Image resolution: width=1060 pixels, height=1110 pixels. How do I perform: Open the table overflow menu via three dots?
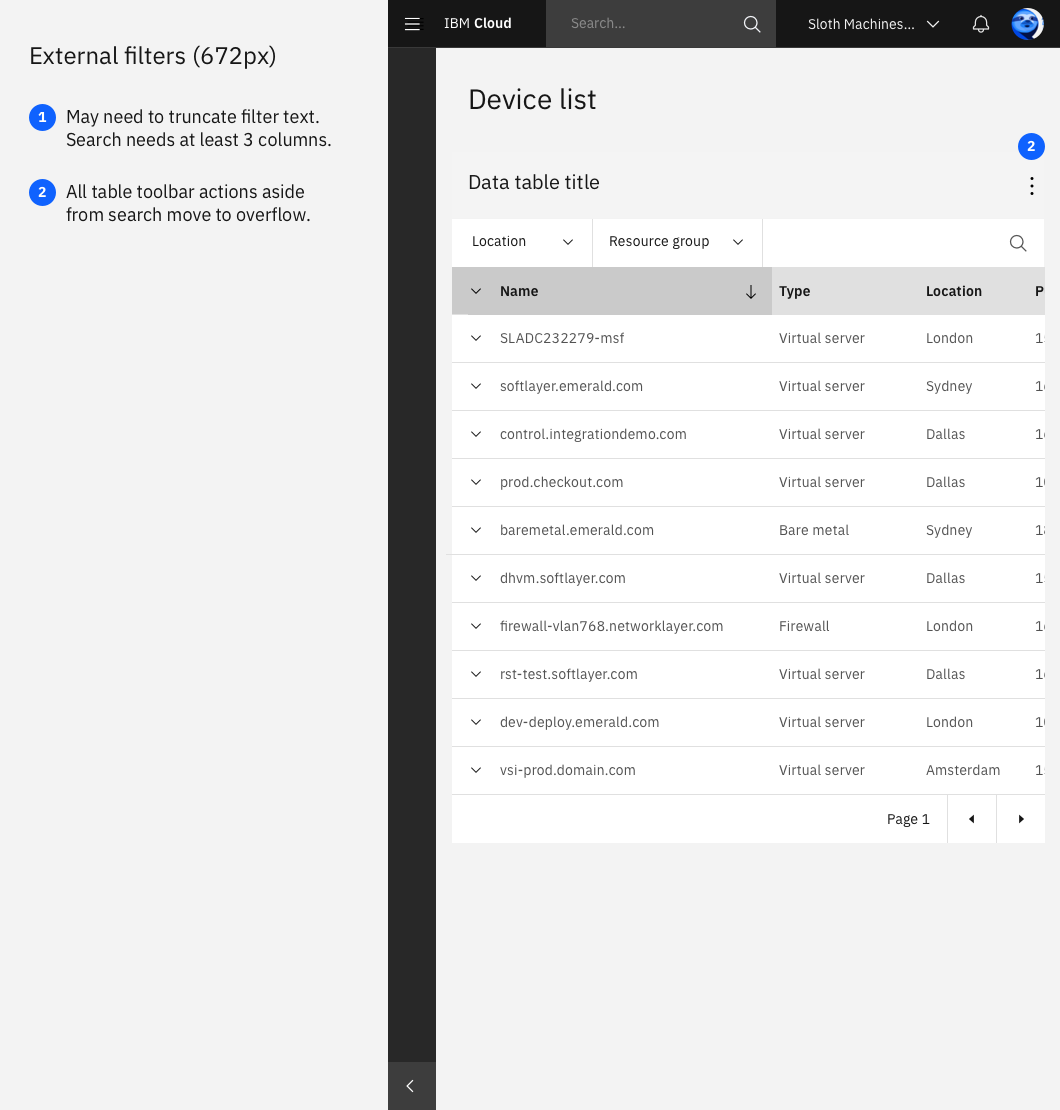pos(1031,186)
